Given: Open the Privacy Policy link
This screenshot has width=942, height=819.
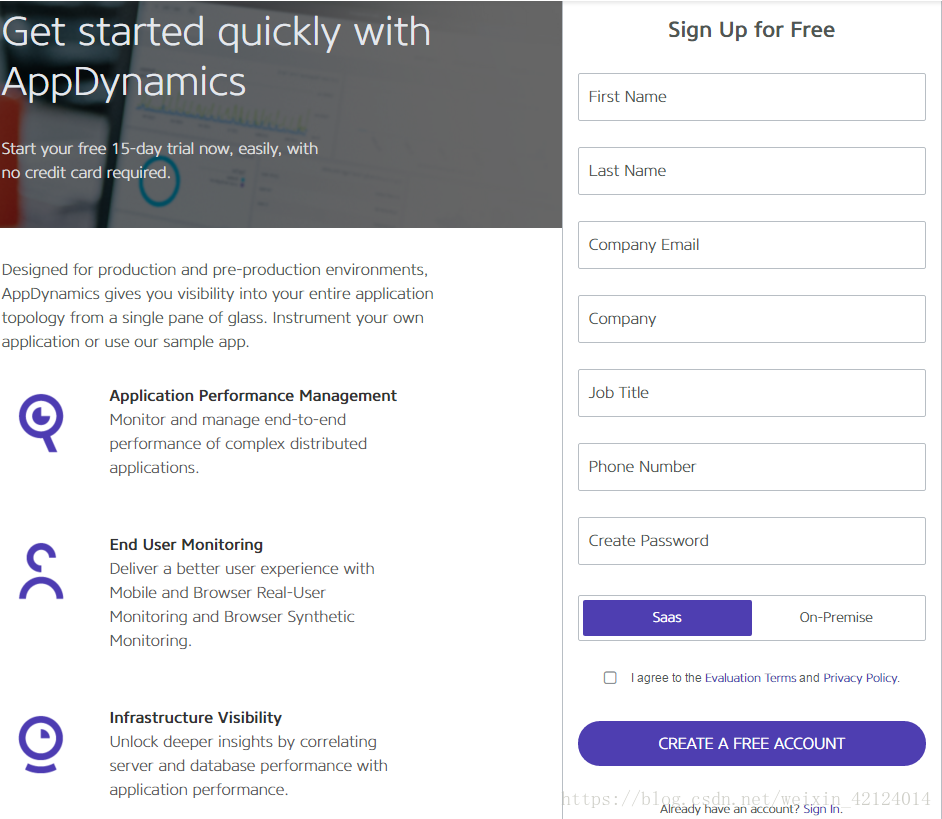Looking at the screenshot, I should point(860,678).
